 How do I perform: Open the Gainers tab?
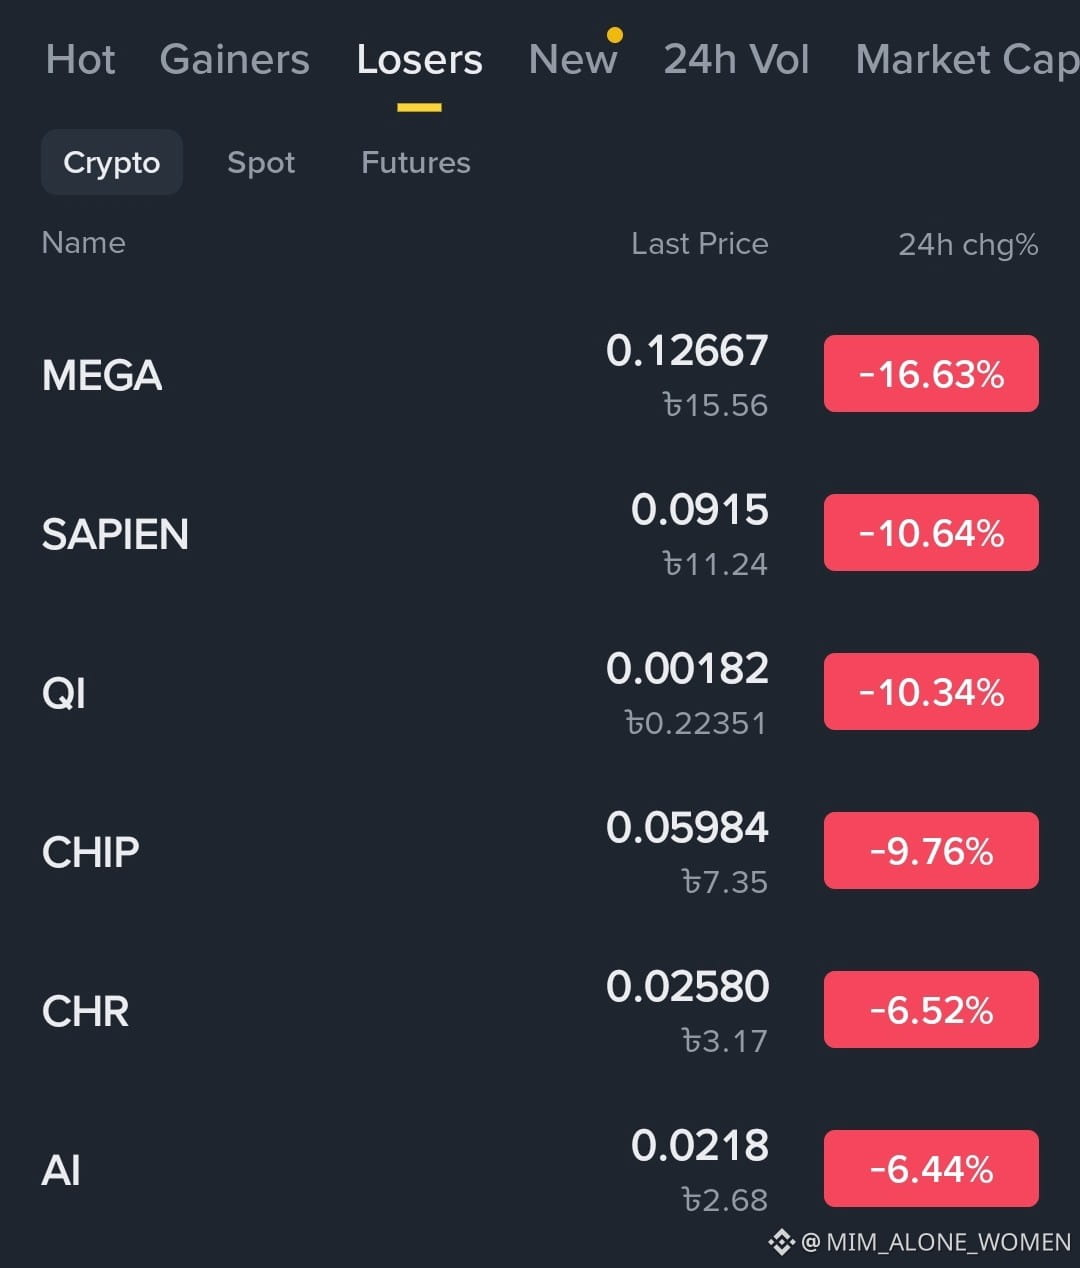(x=234, y=59)
